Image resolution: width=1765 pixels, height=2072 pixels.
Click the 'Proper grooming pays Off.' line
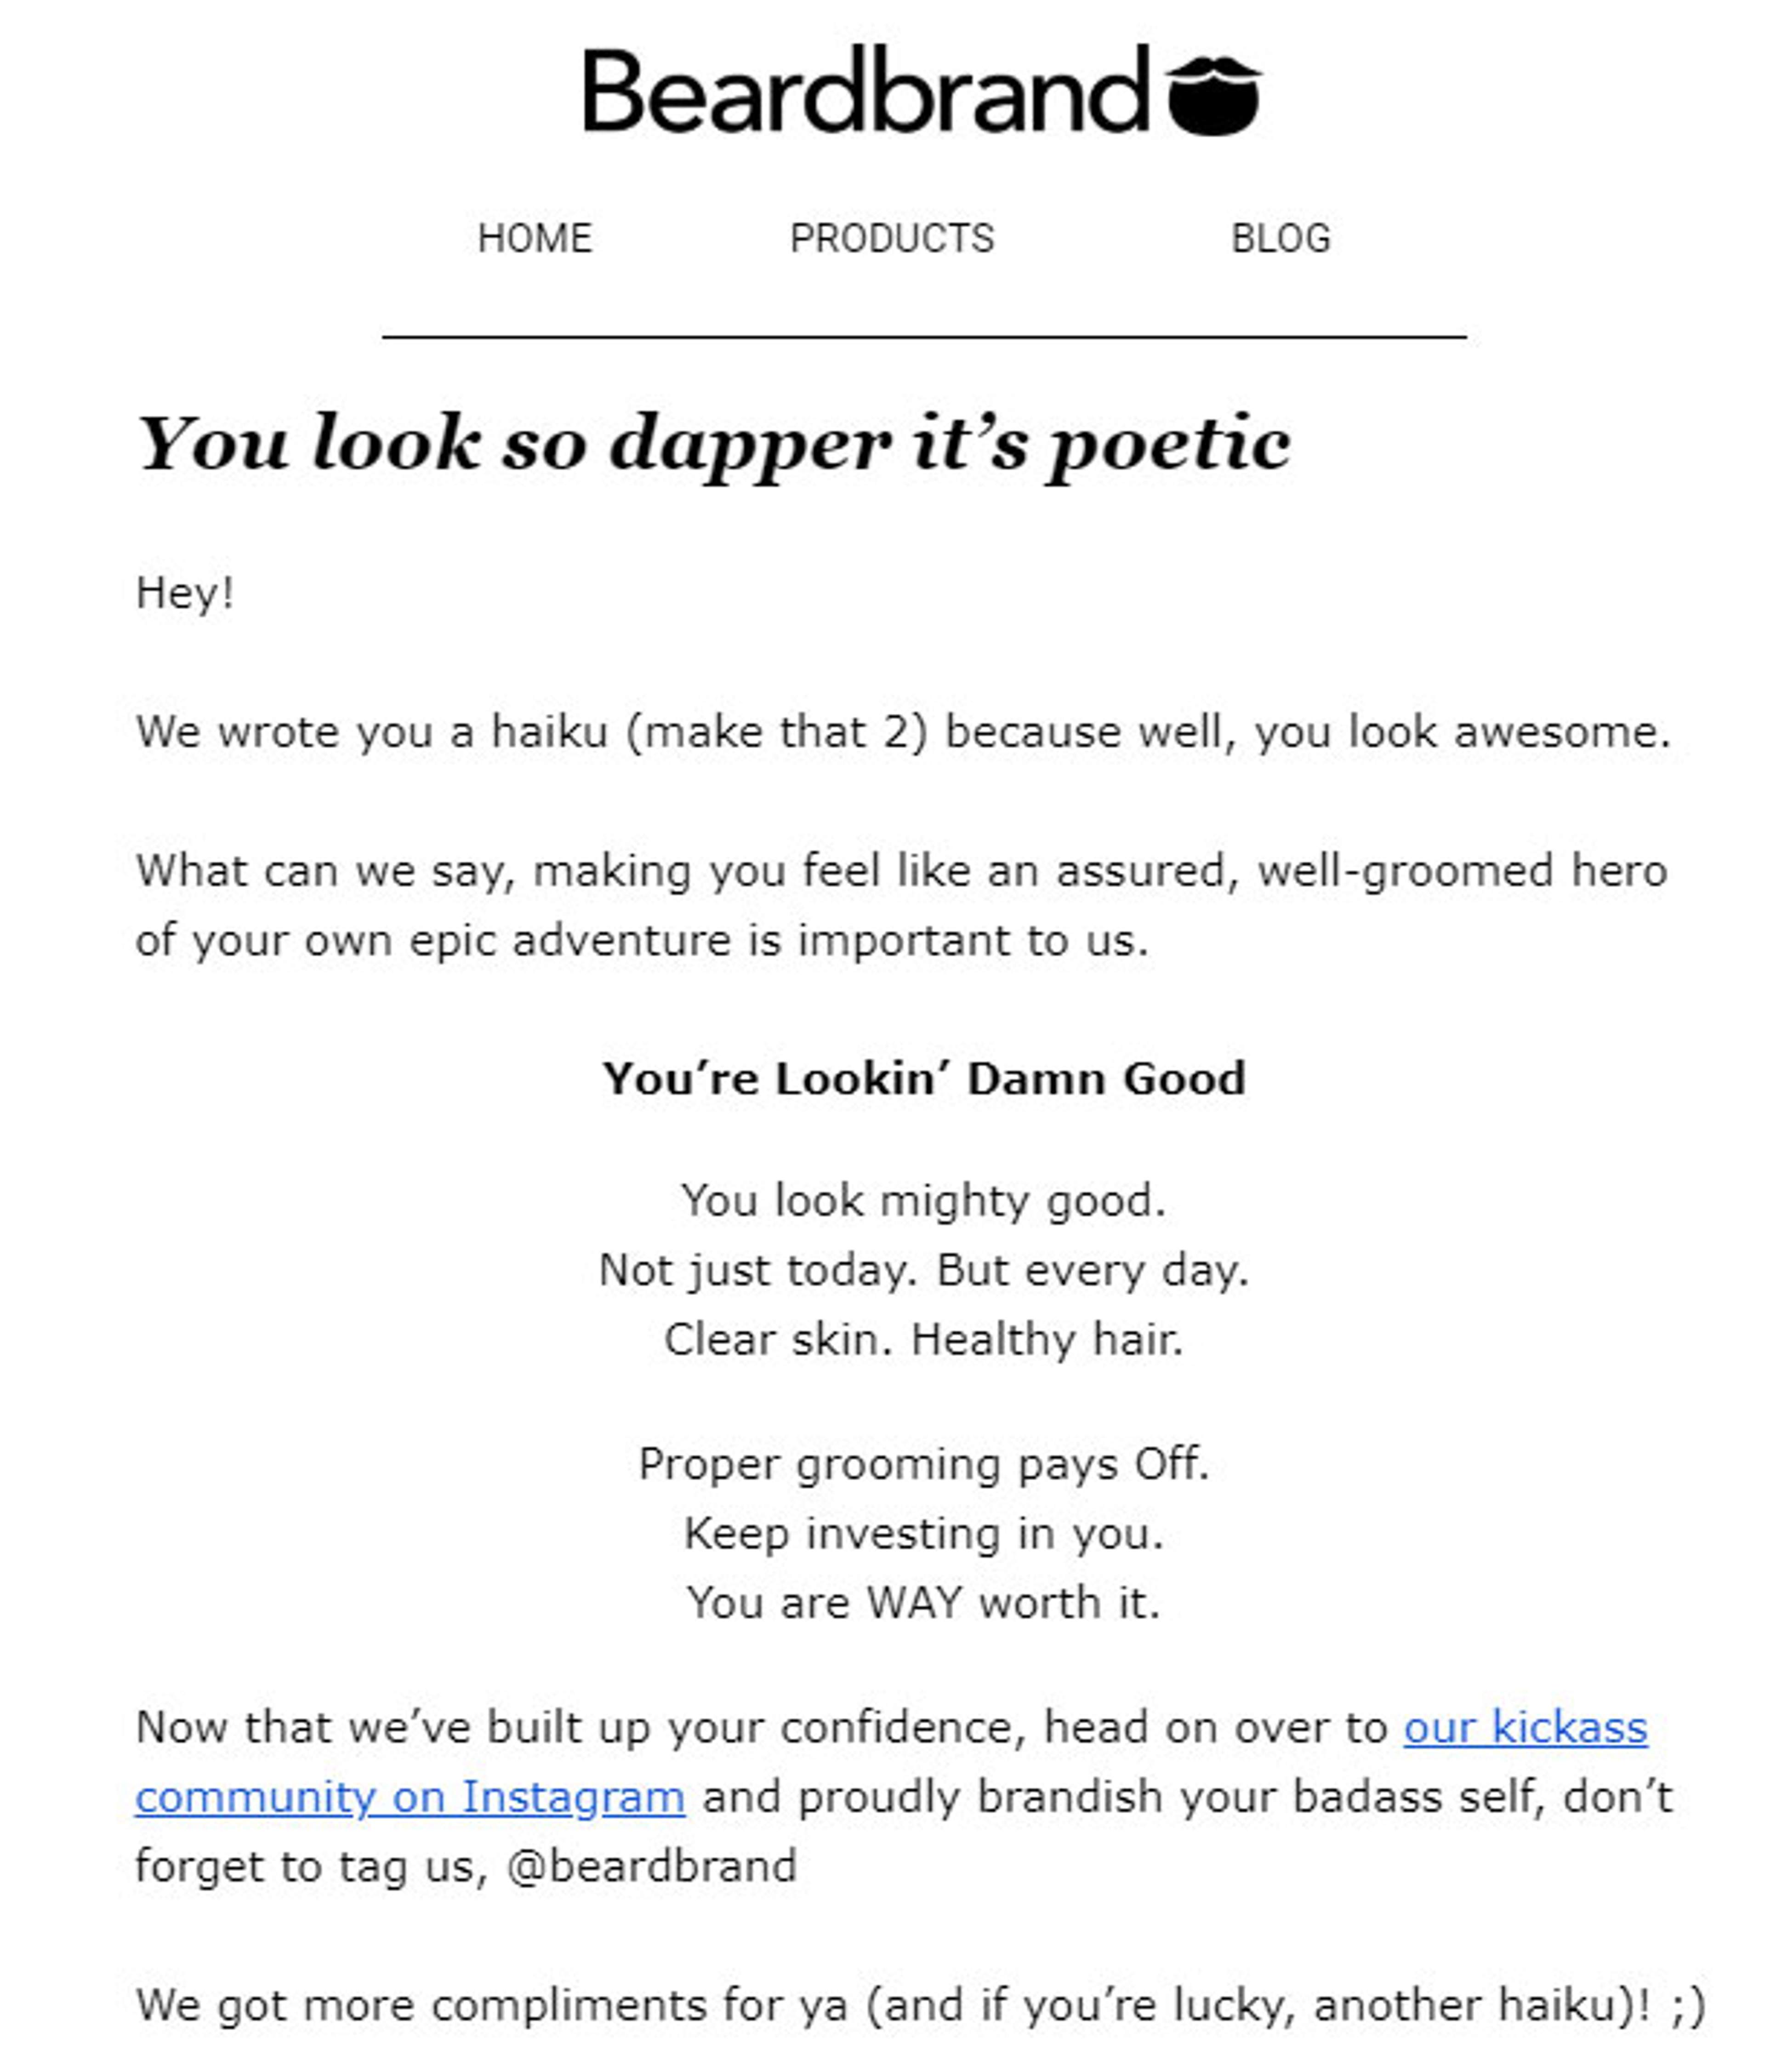click(x=923, y=1464)
